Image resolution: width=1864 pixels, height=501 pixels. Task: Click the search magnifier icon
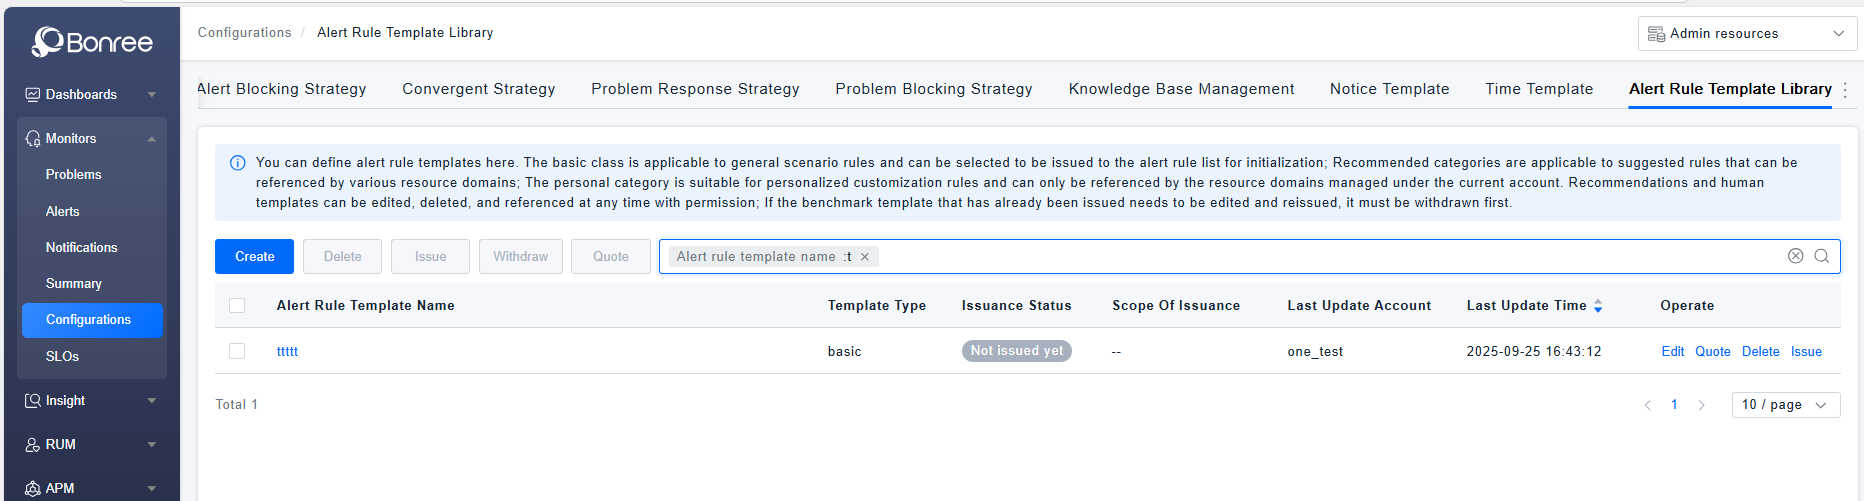click(1821, 256)
